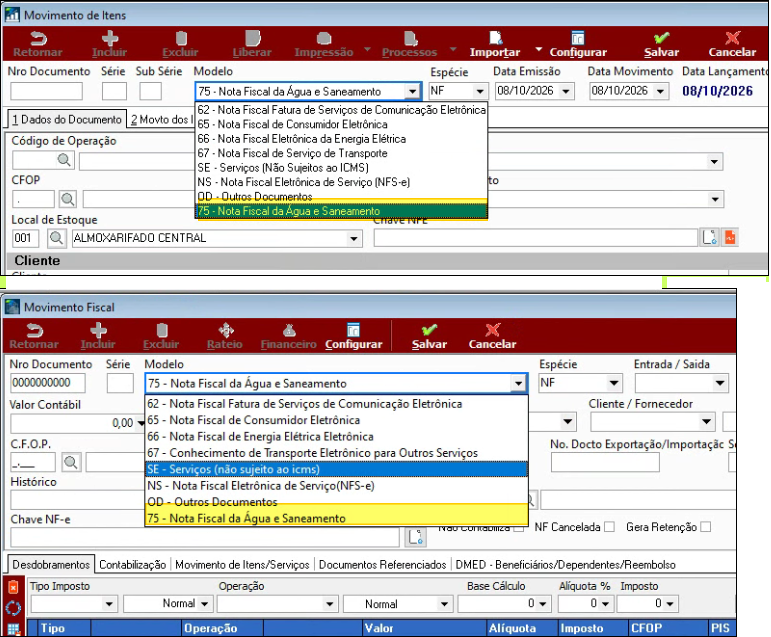Click Retornar in Movimento Fiscal toolbar
The image size is (771, 637).
pyautogui.click(x=34, y=336)
